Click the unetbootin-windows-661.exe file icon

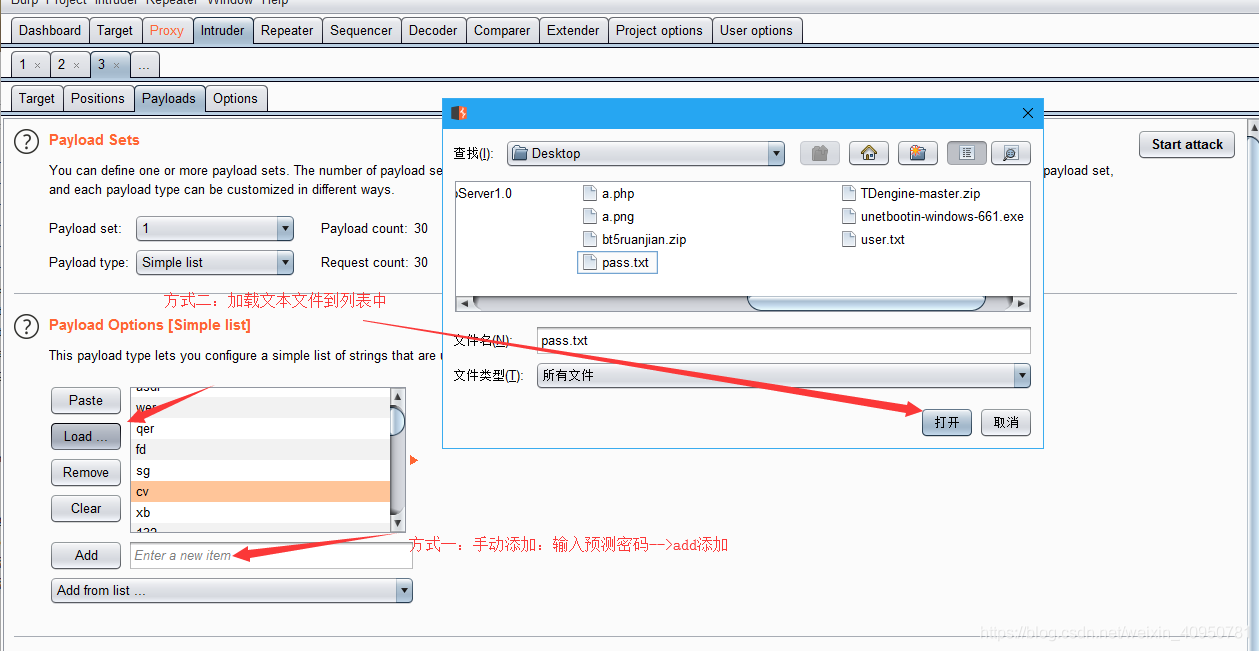coord(850,216)
